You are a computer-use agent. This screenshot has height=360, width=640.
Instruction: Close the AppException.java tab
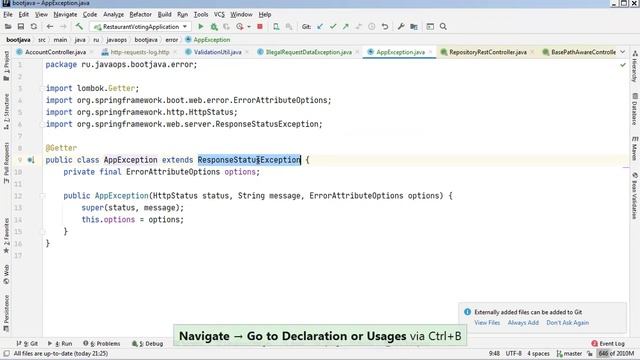click(x=431, y=52)
